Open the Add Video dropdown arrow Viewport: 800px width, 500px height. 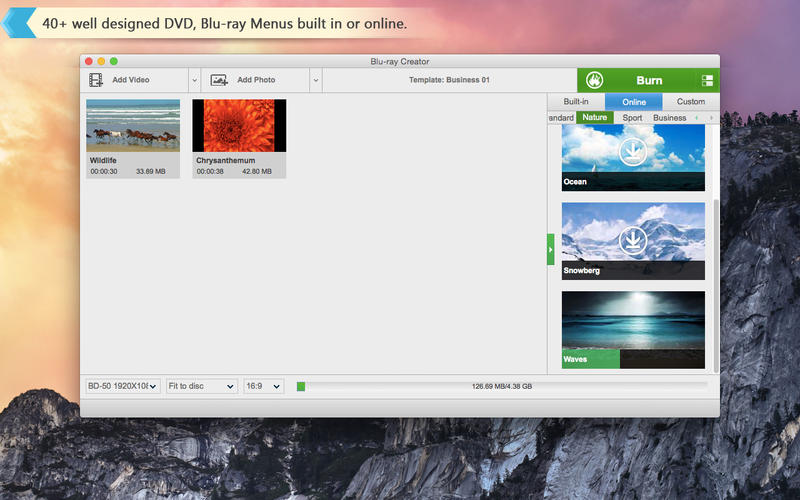coord(194,80)
